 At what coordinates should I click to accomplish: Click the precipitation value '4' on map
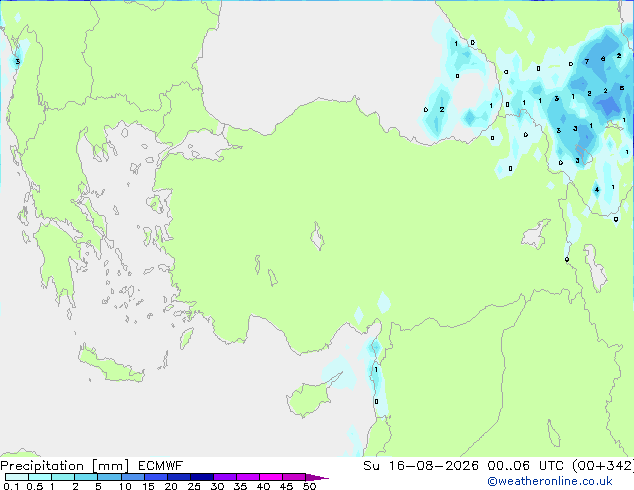[597, 189]
